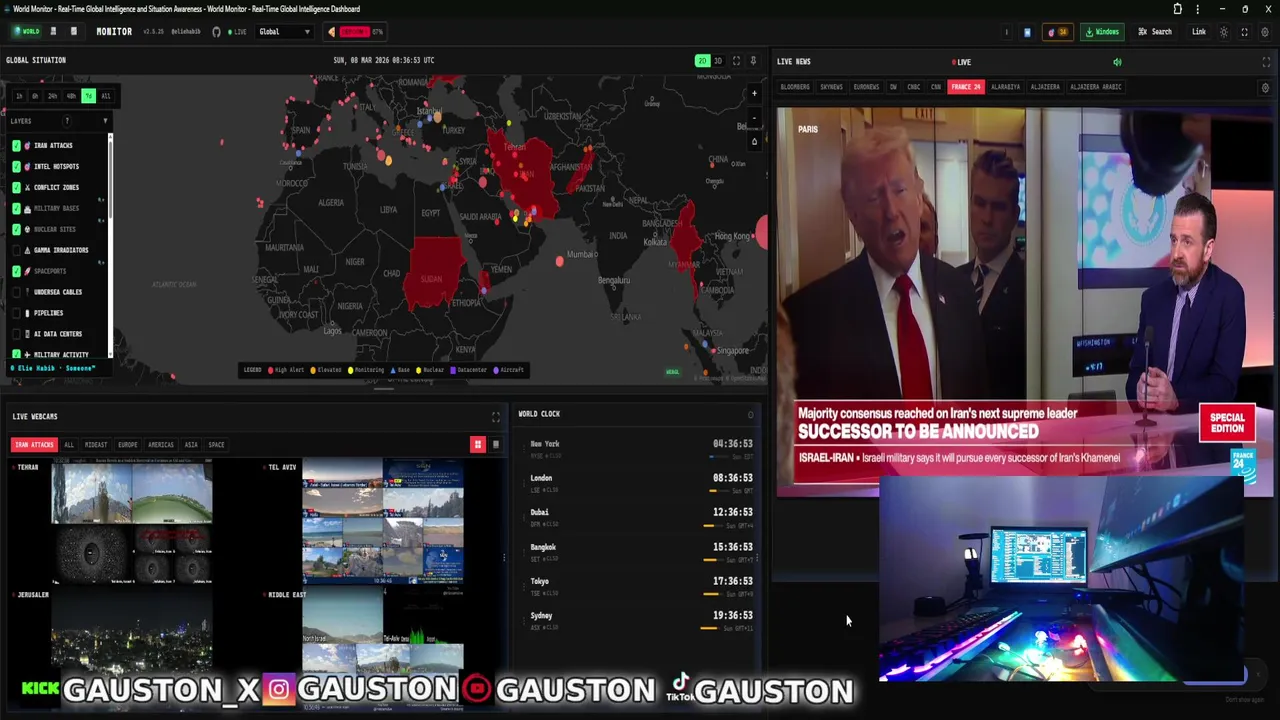Set map time range to 1h

tap(19, 96)
